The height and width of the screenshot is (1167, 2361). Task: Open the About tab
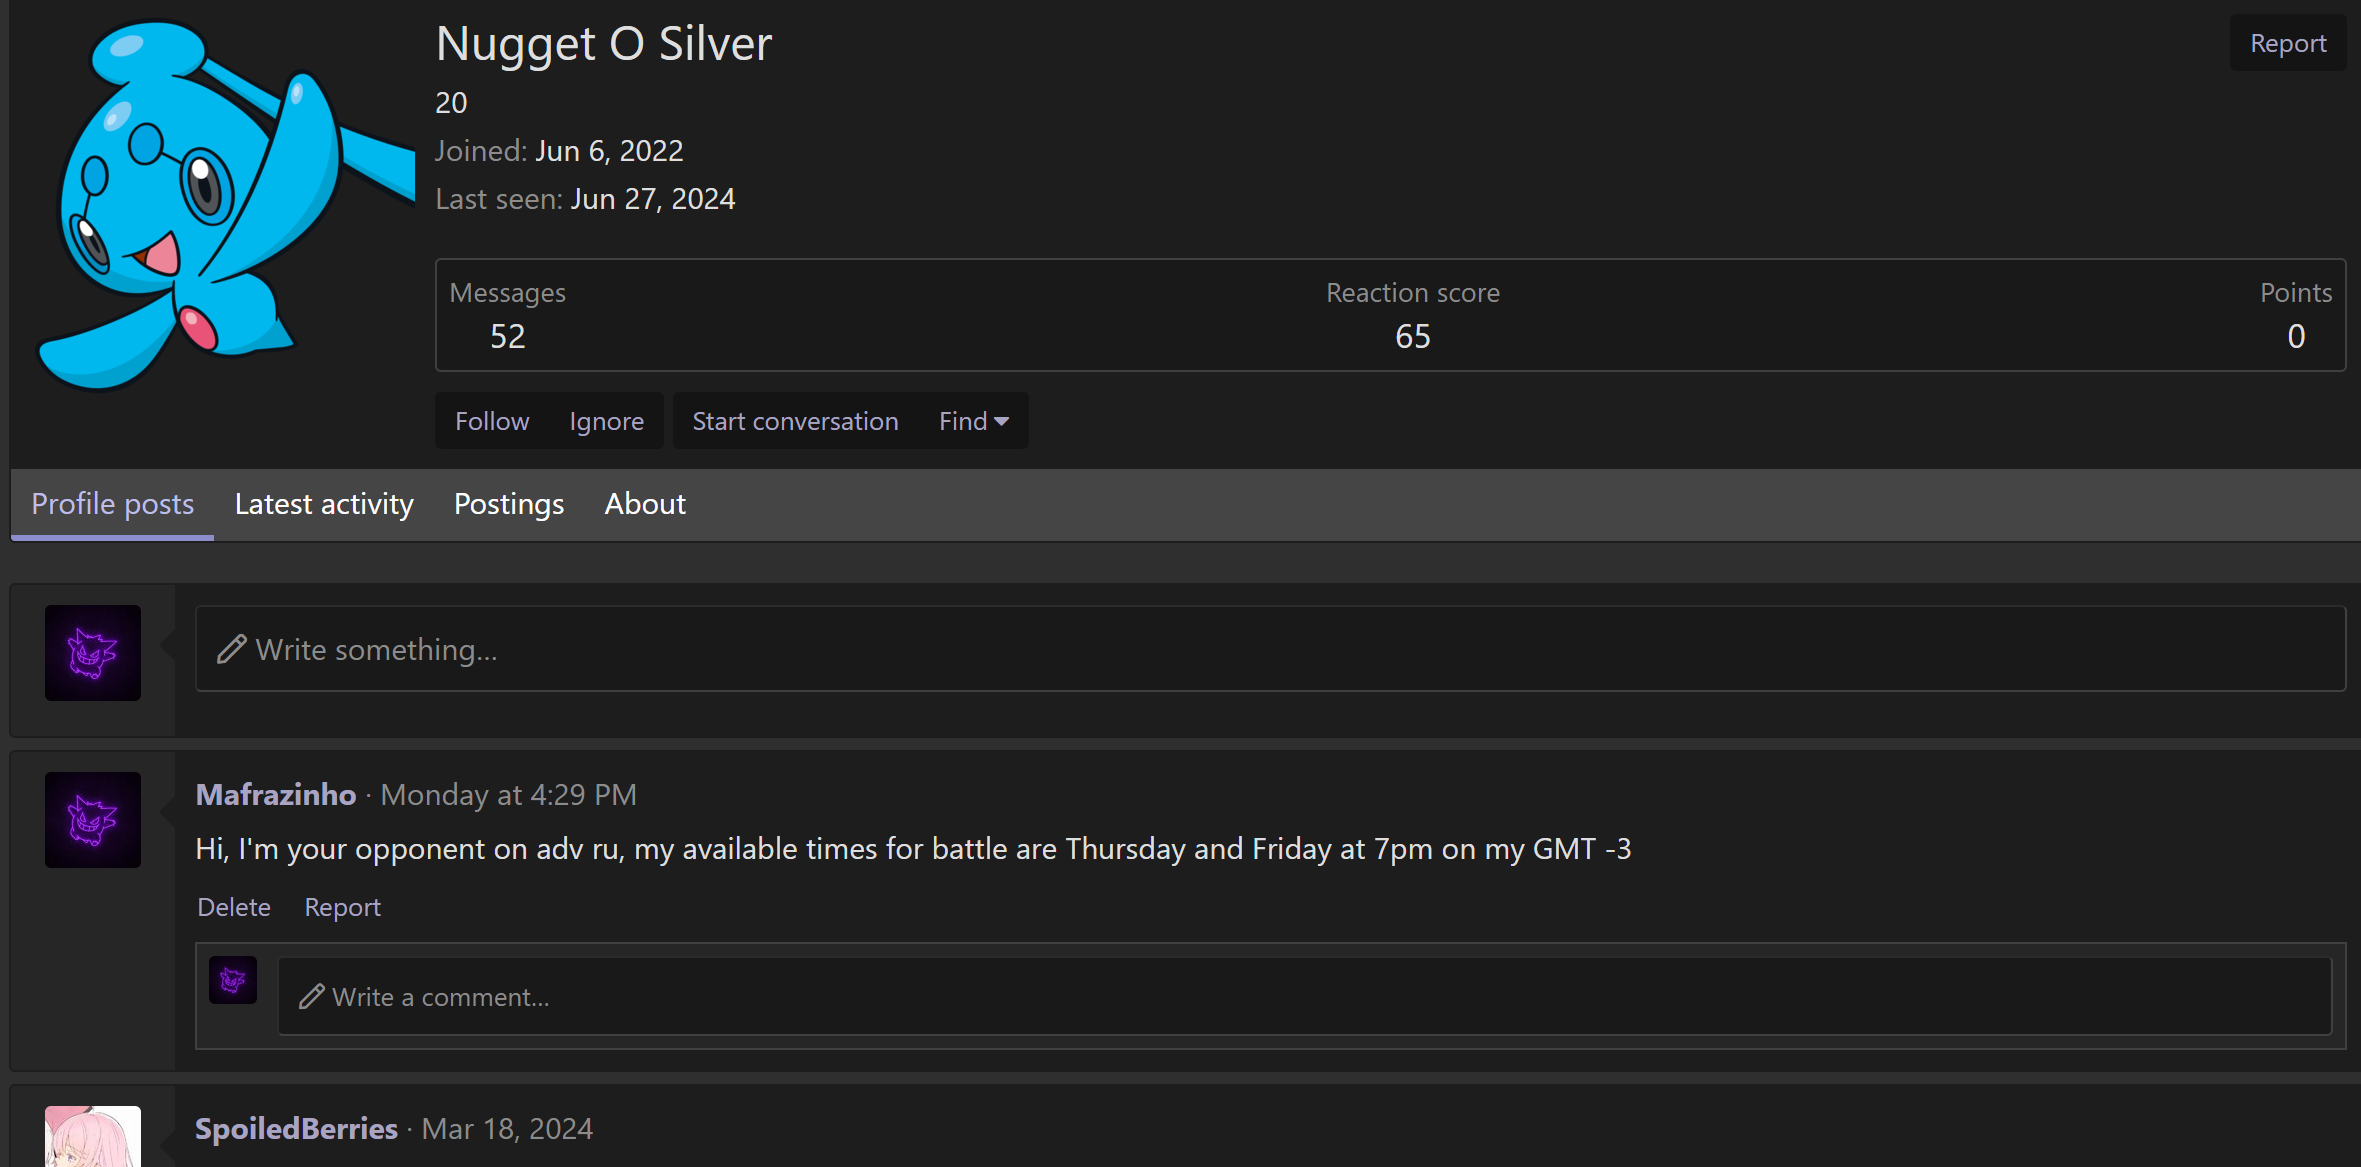645,504
